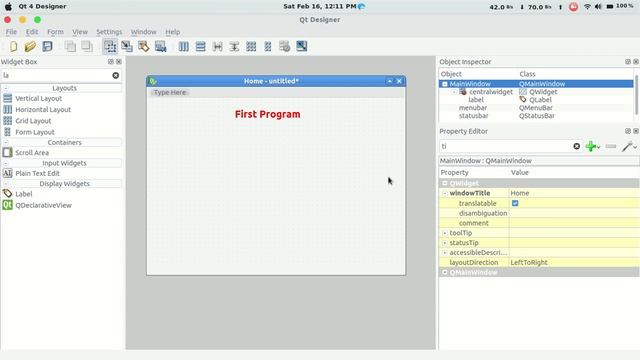The image size is (640, 360).
Task: Select the Edit Signals/Slots mode icon
Action: point(127,47)
